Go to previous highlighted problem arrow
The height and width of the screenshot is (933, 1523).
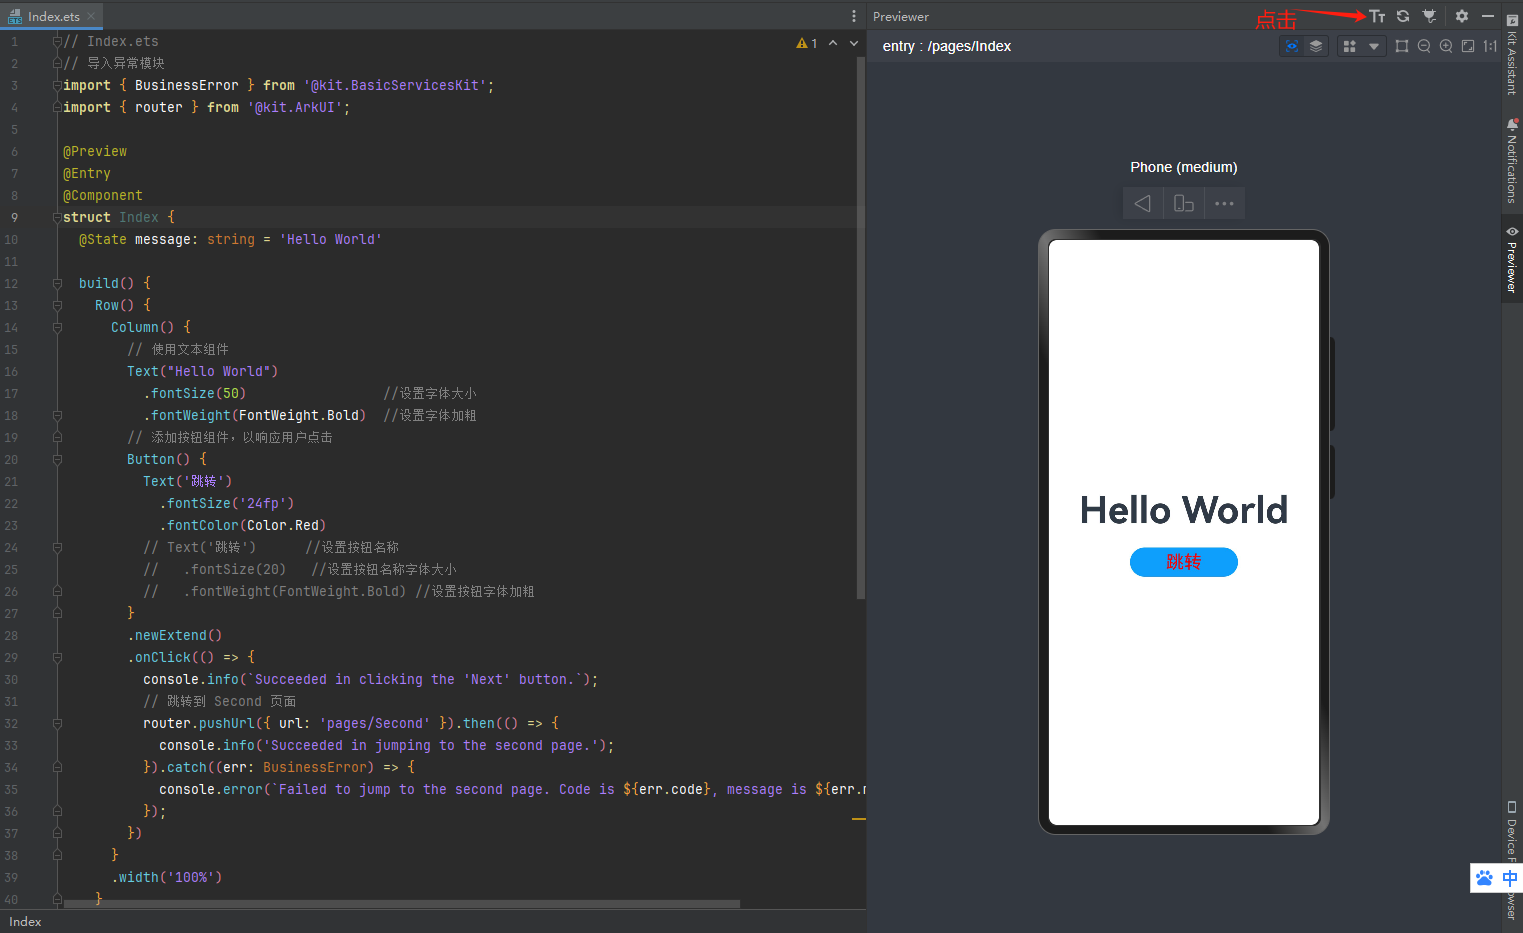(x=833, y=43)
